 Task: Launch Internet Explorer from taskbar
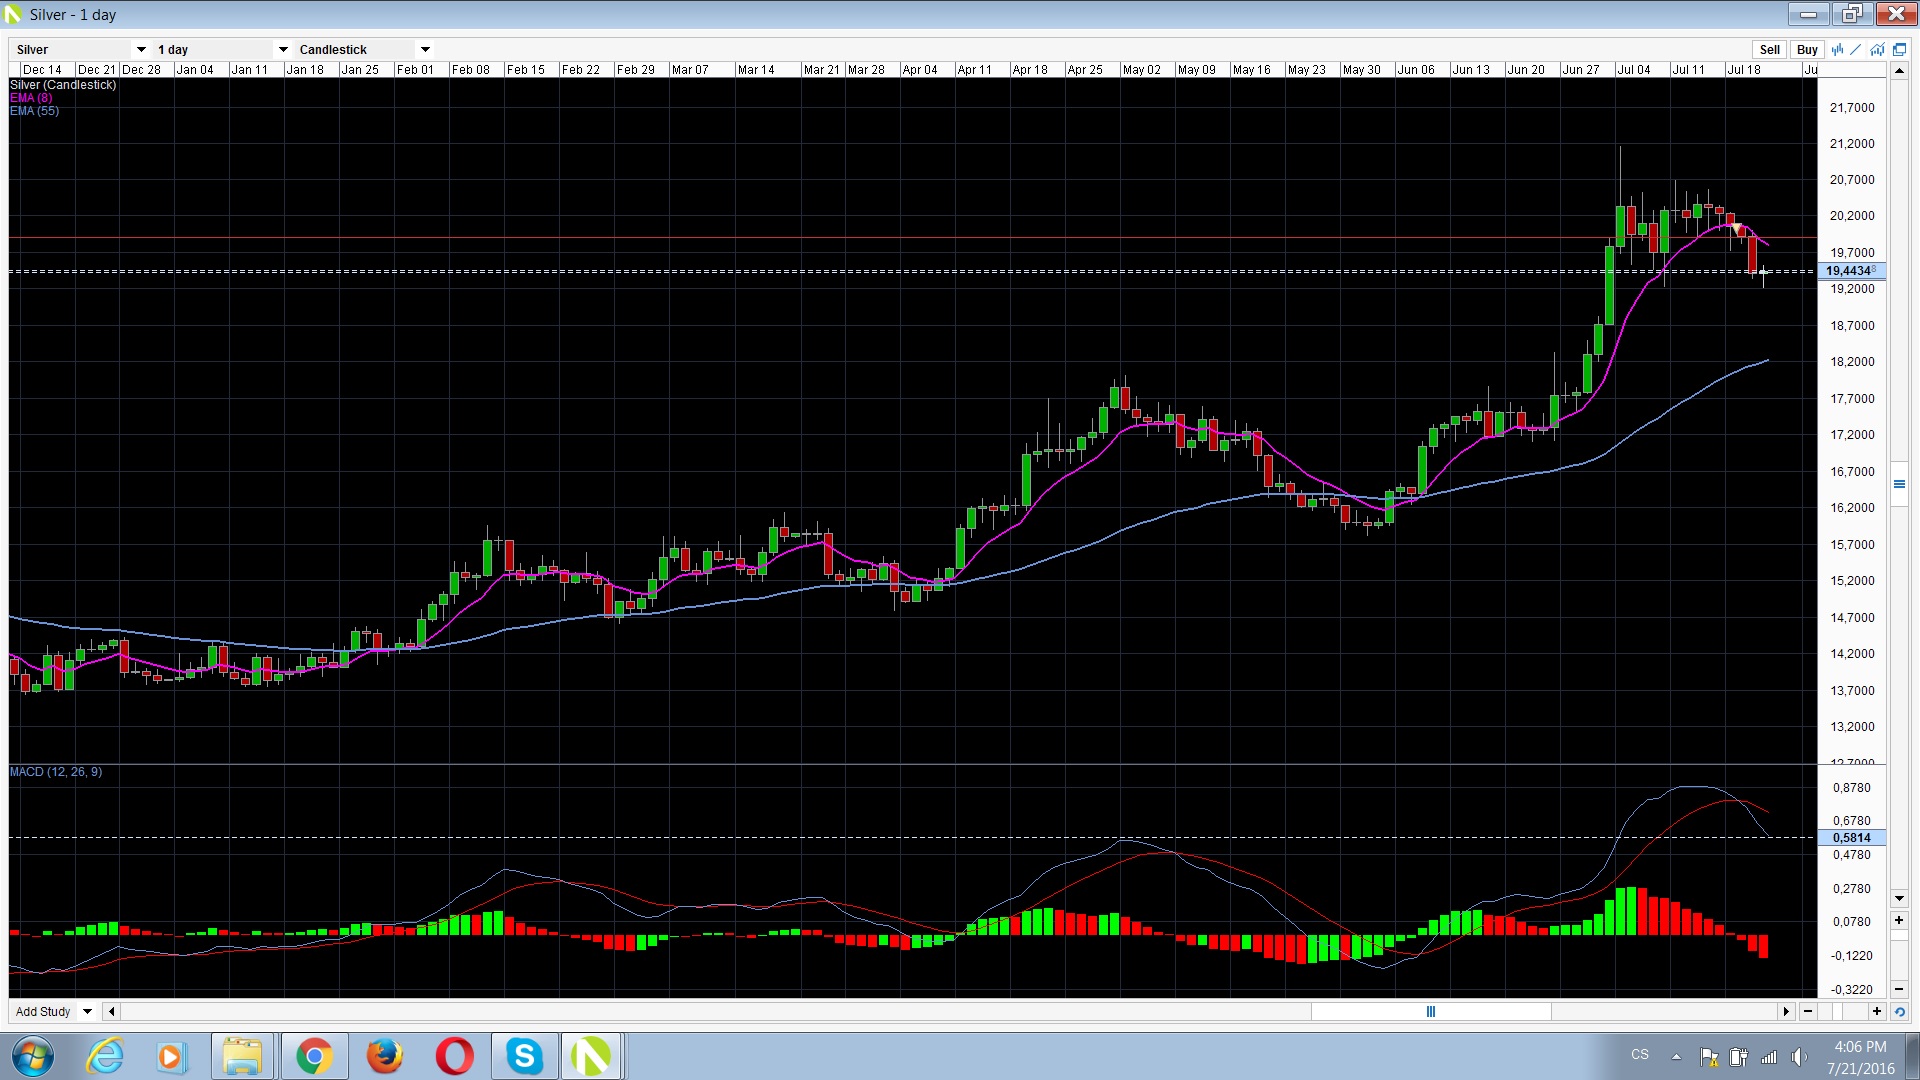105,1056
